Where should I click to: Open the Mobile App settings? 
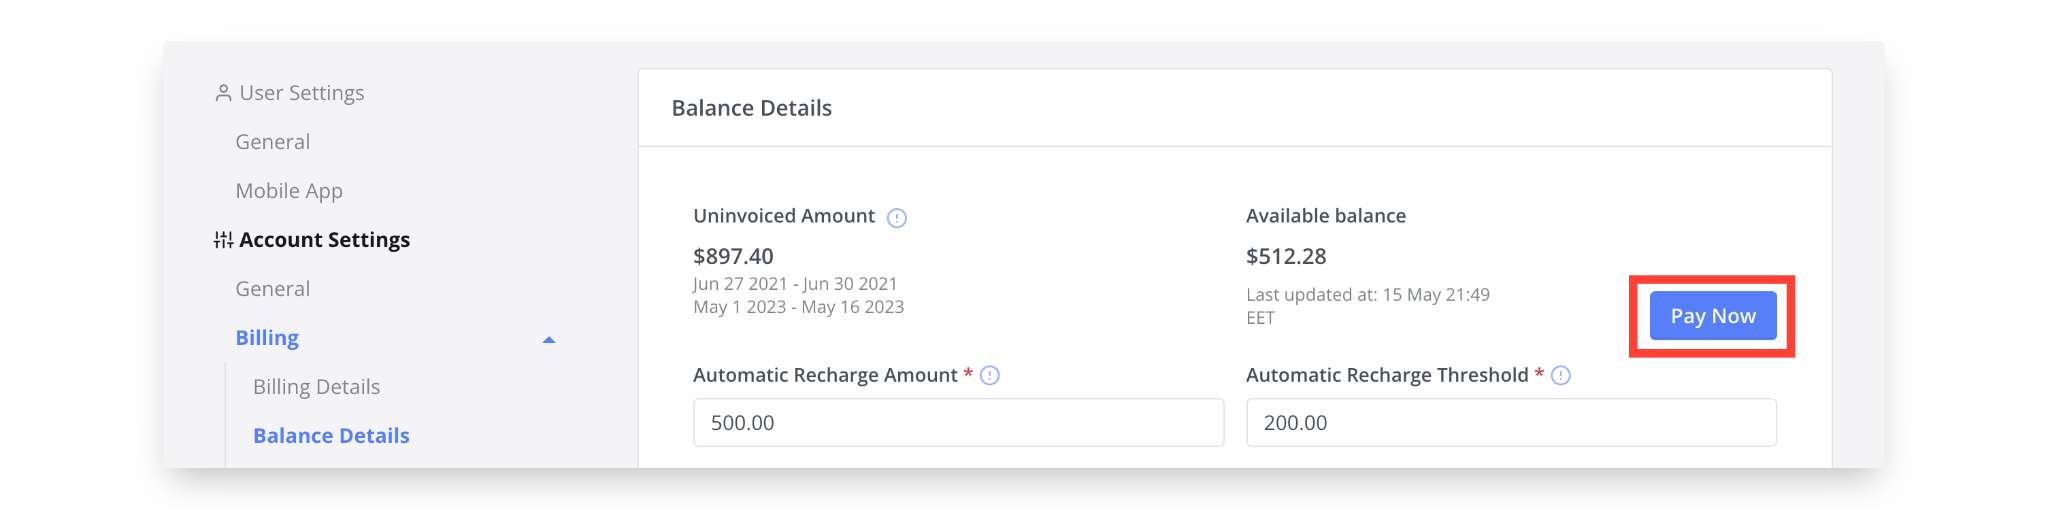click(x=289, y=191)
